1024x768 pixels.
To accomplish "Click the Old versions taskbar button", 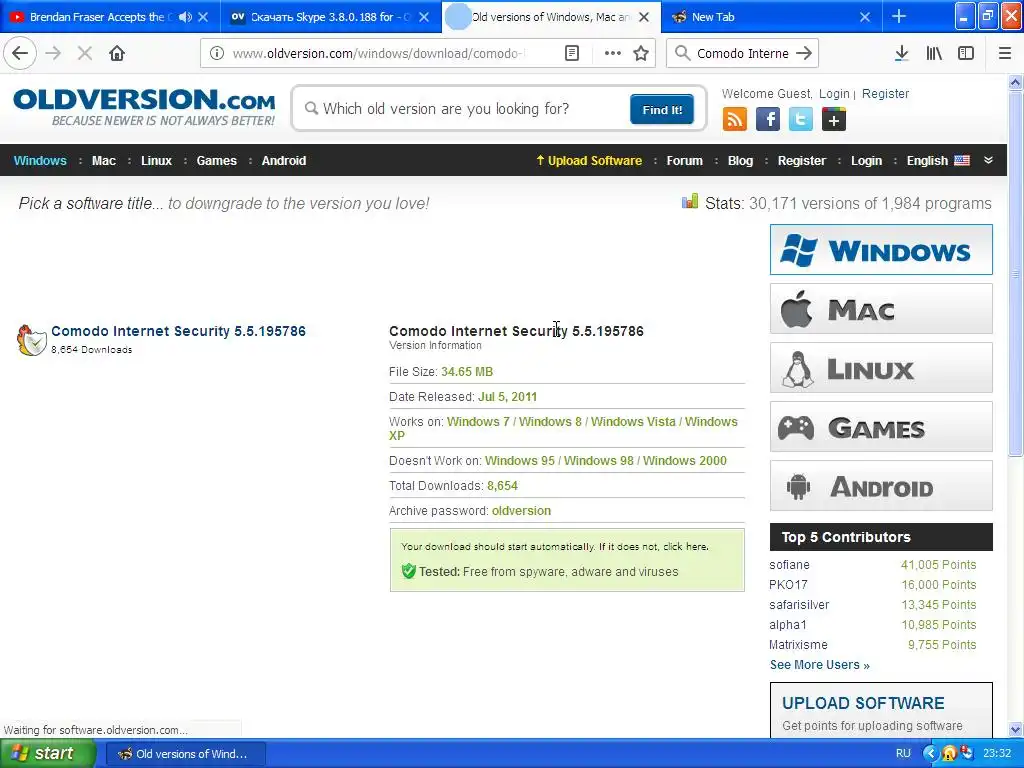I will 185,754.
